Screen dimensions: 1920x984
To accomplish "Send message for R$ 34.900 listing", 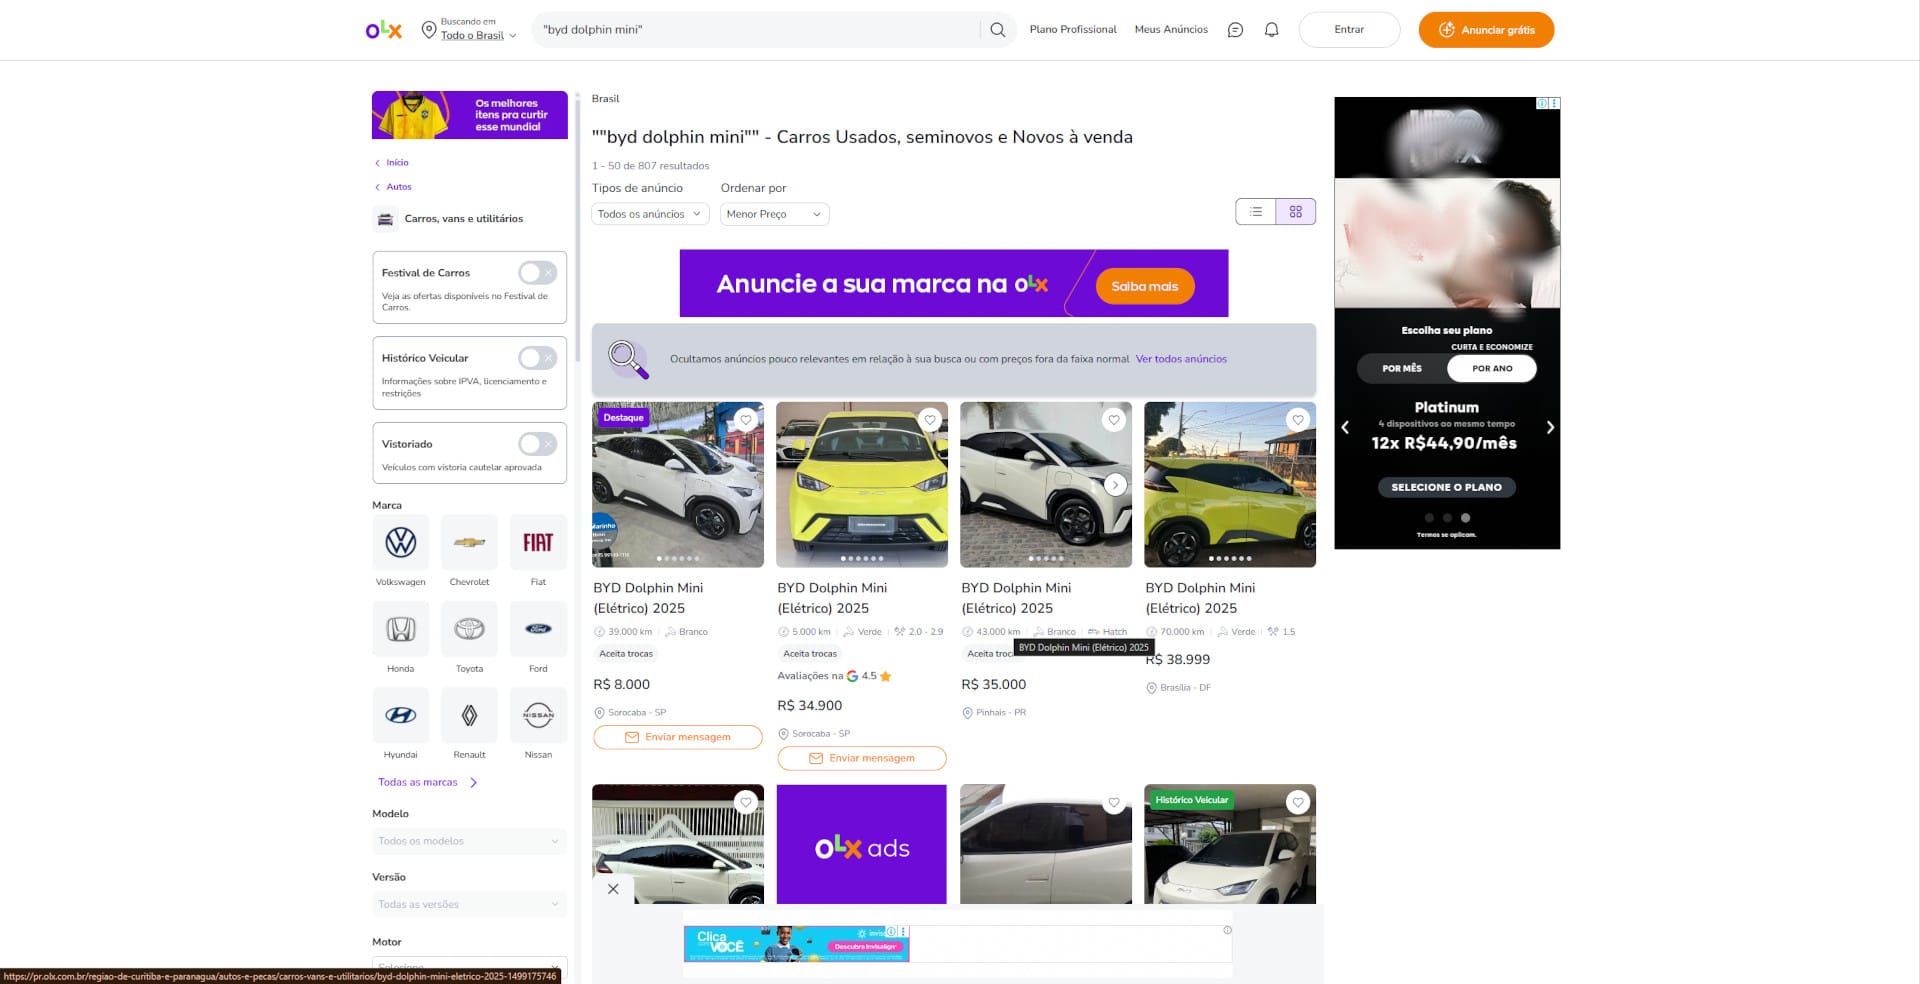I will pos(862,758).
